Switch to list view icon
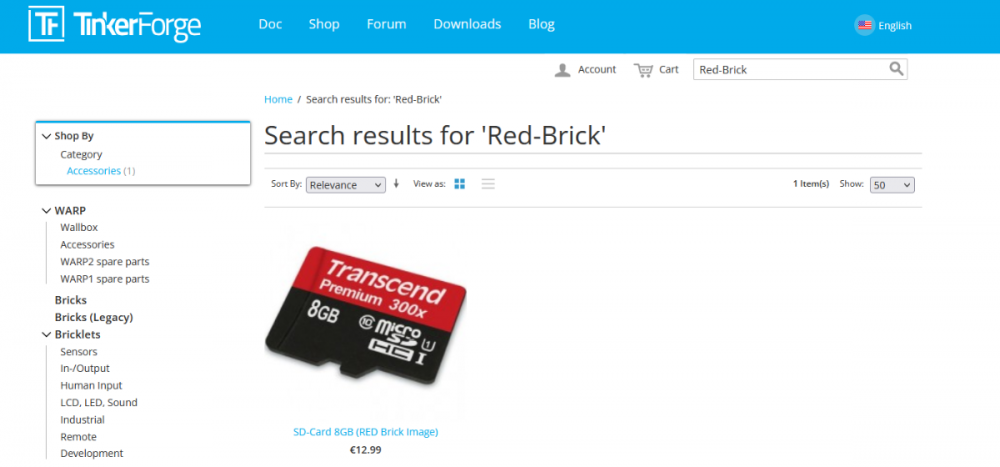 pyautogui.click(x=488, y=184)
